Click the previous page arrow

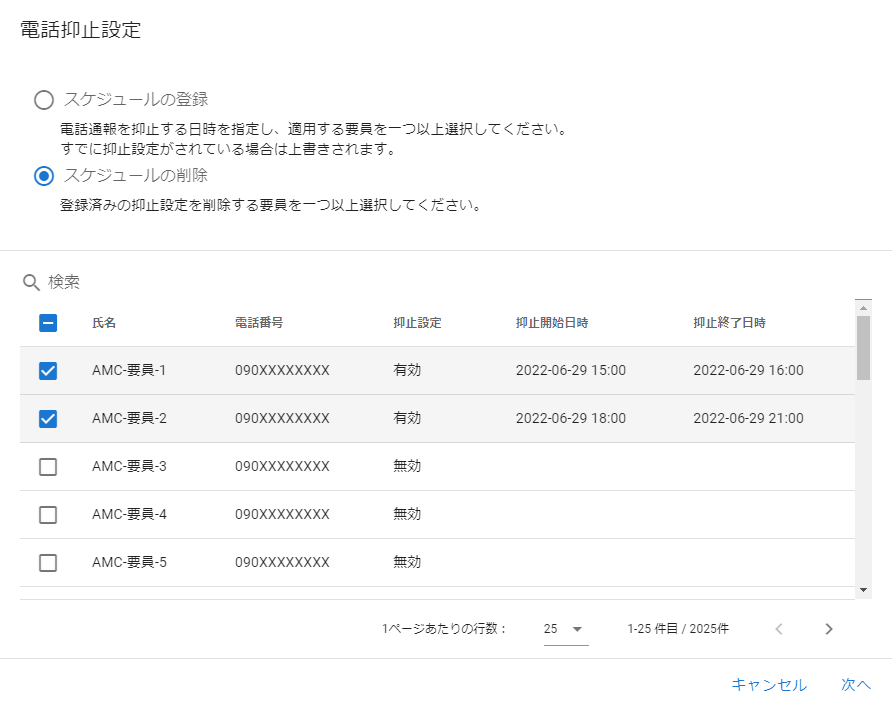tap(779, 629)
